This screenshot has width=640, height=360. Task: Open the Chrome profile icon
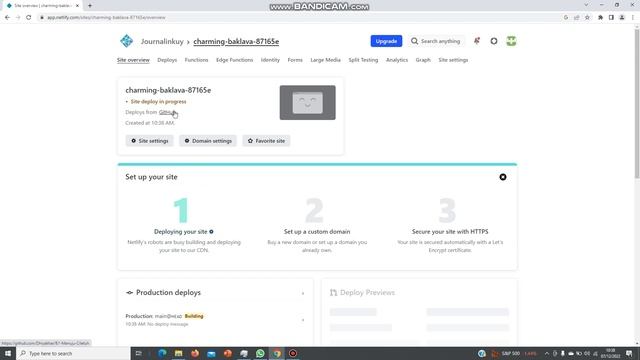pyautogui.click(x=622, y=18)
